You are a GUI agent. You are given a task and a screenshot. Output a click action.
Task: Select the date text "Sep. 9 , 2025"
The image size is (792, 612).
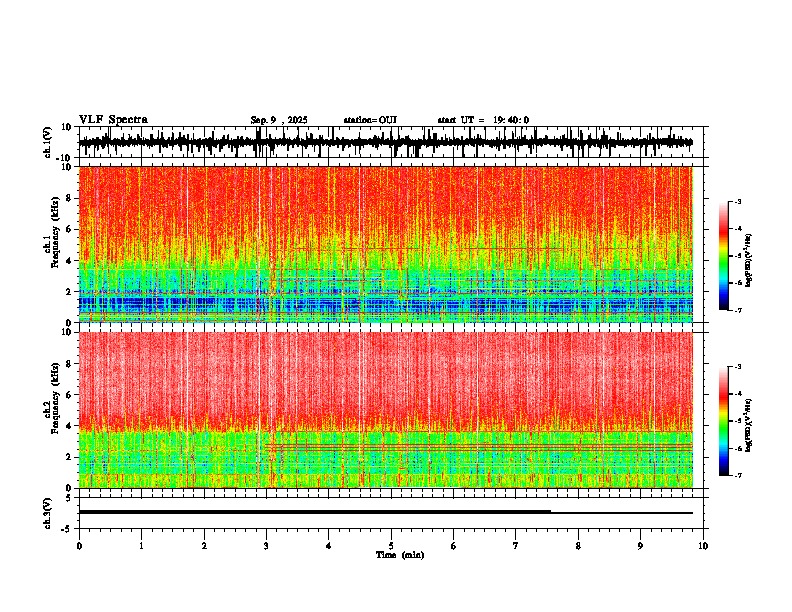279,120
